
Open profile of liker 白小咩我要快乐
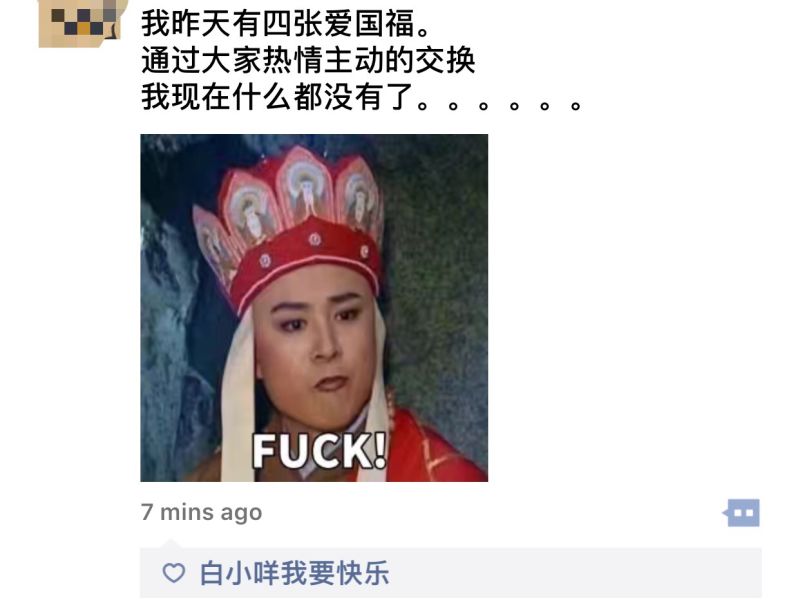click(x=294, y=573)
